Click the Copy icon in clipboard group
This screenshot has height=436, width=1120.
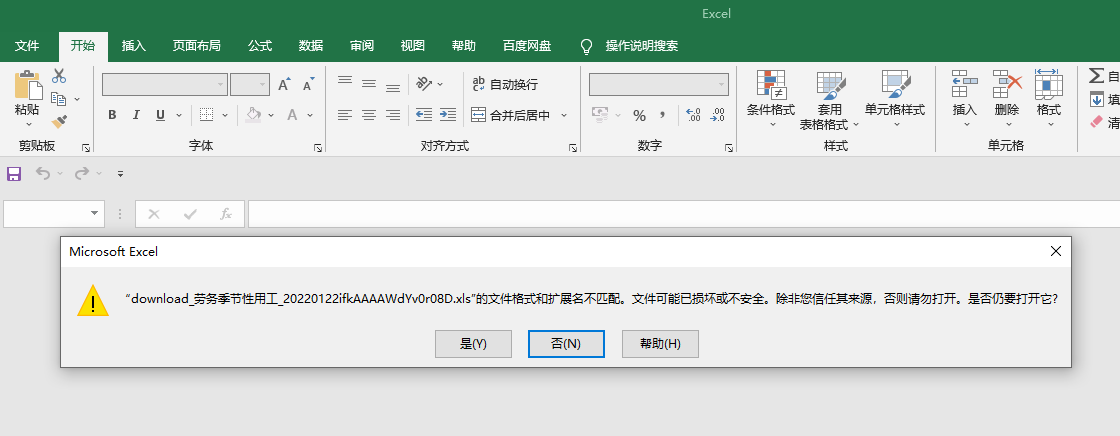click(x=59, y=99)
